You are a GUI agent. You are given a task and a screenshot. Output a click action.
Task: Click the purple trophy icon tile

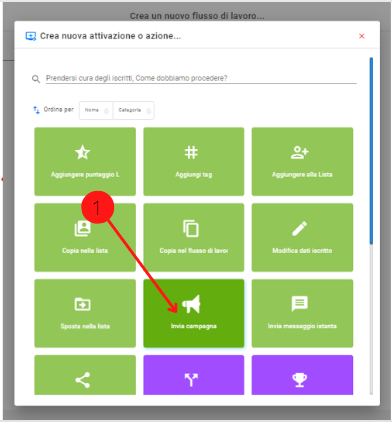[x=302, y=375]
